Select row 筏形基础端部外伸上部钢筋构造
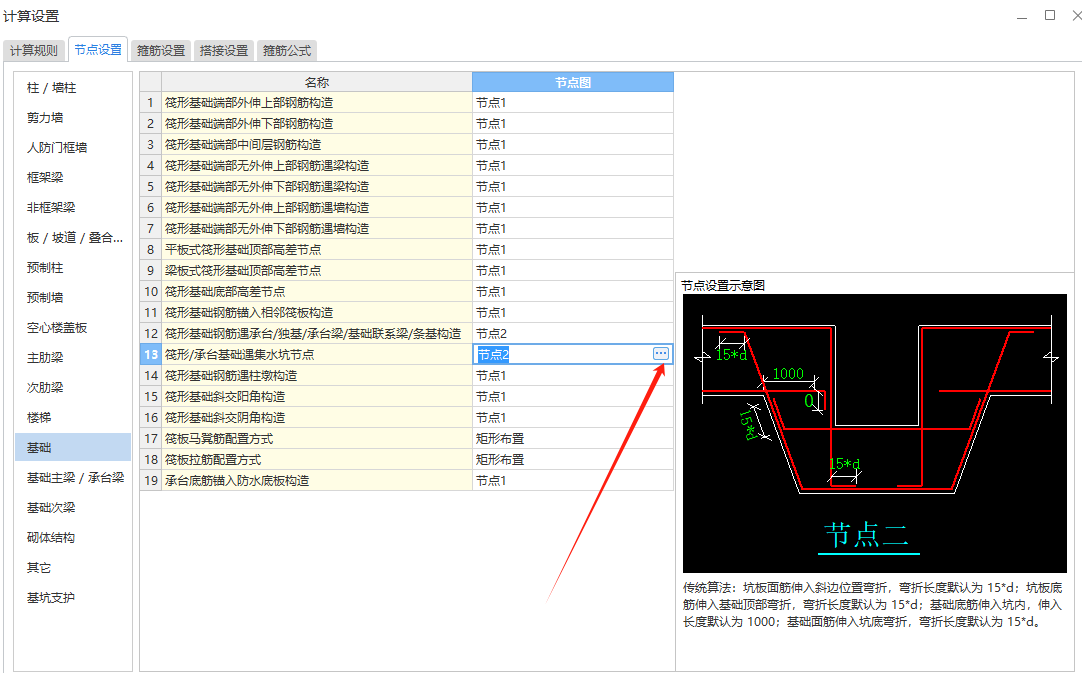The height and width of the screenshot is (673, 1082). pyautogui.click(x=317, y=103)
